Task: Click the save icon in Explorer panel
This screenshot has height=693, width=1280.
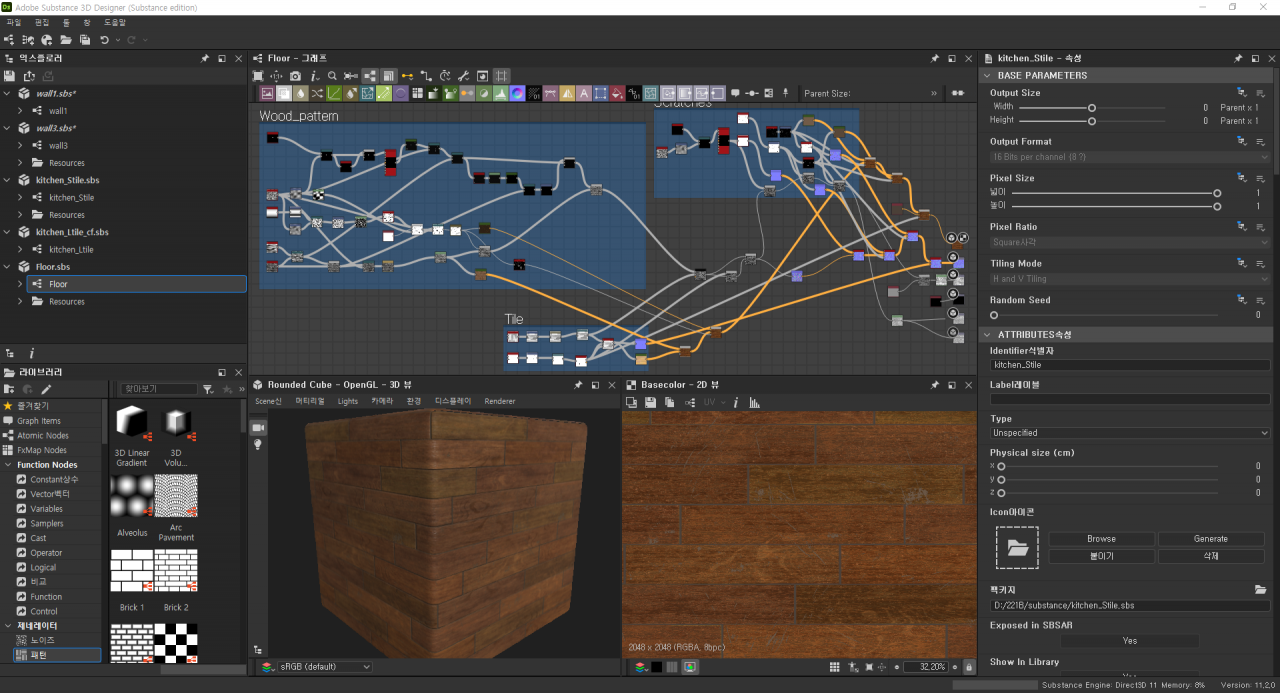Action: click(x=10, y=76)
